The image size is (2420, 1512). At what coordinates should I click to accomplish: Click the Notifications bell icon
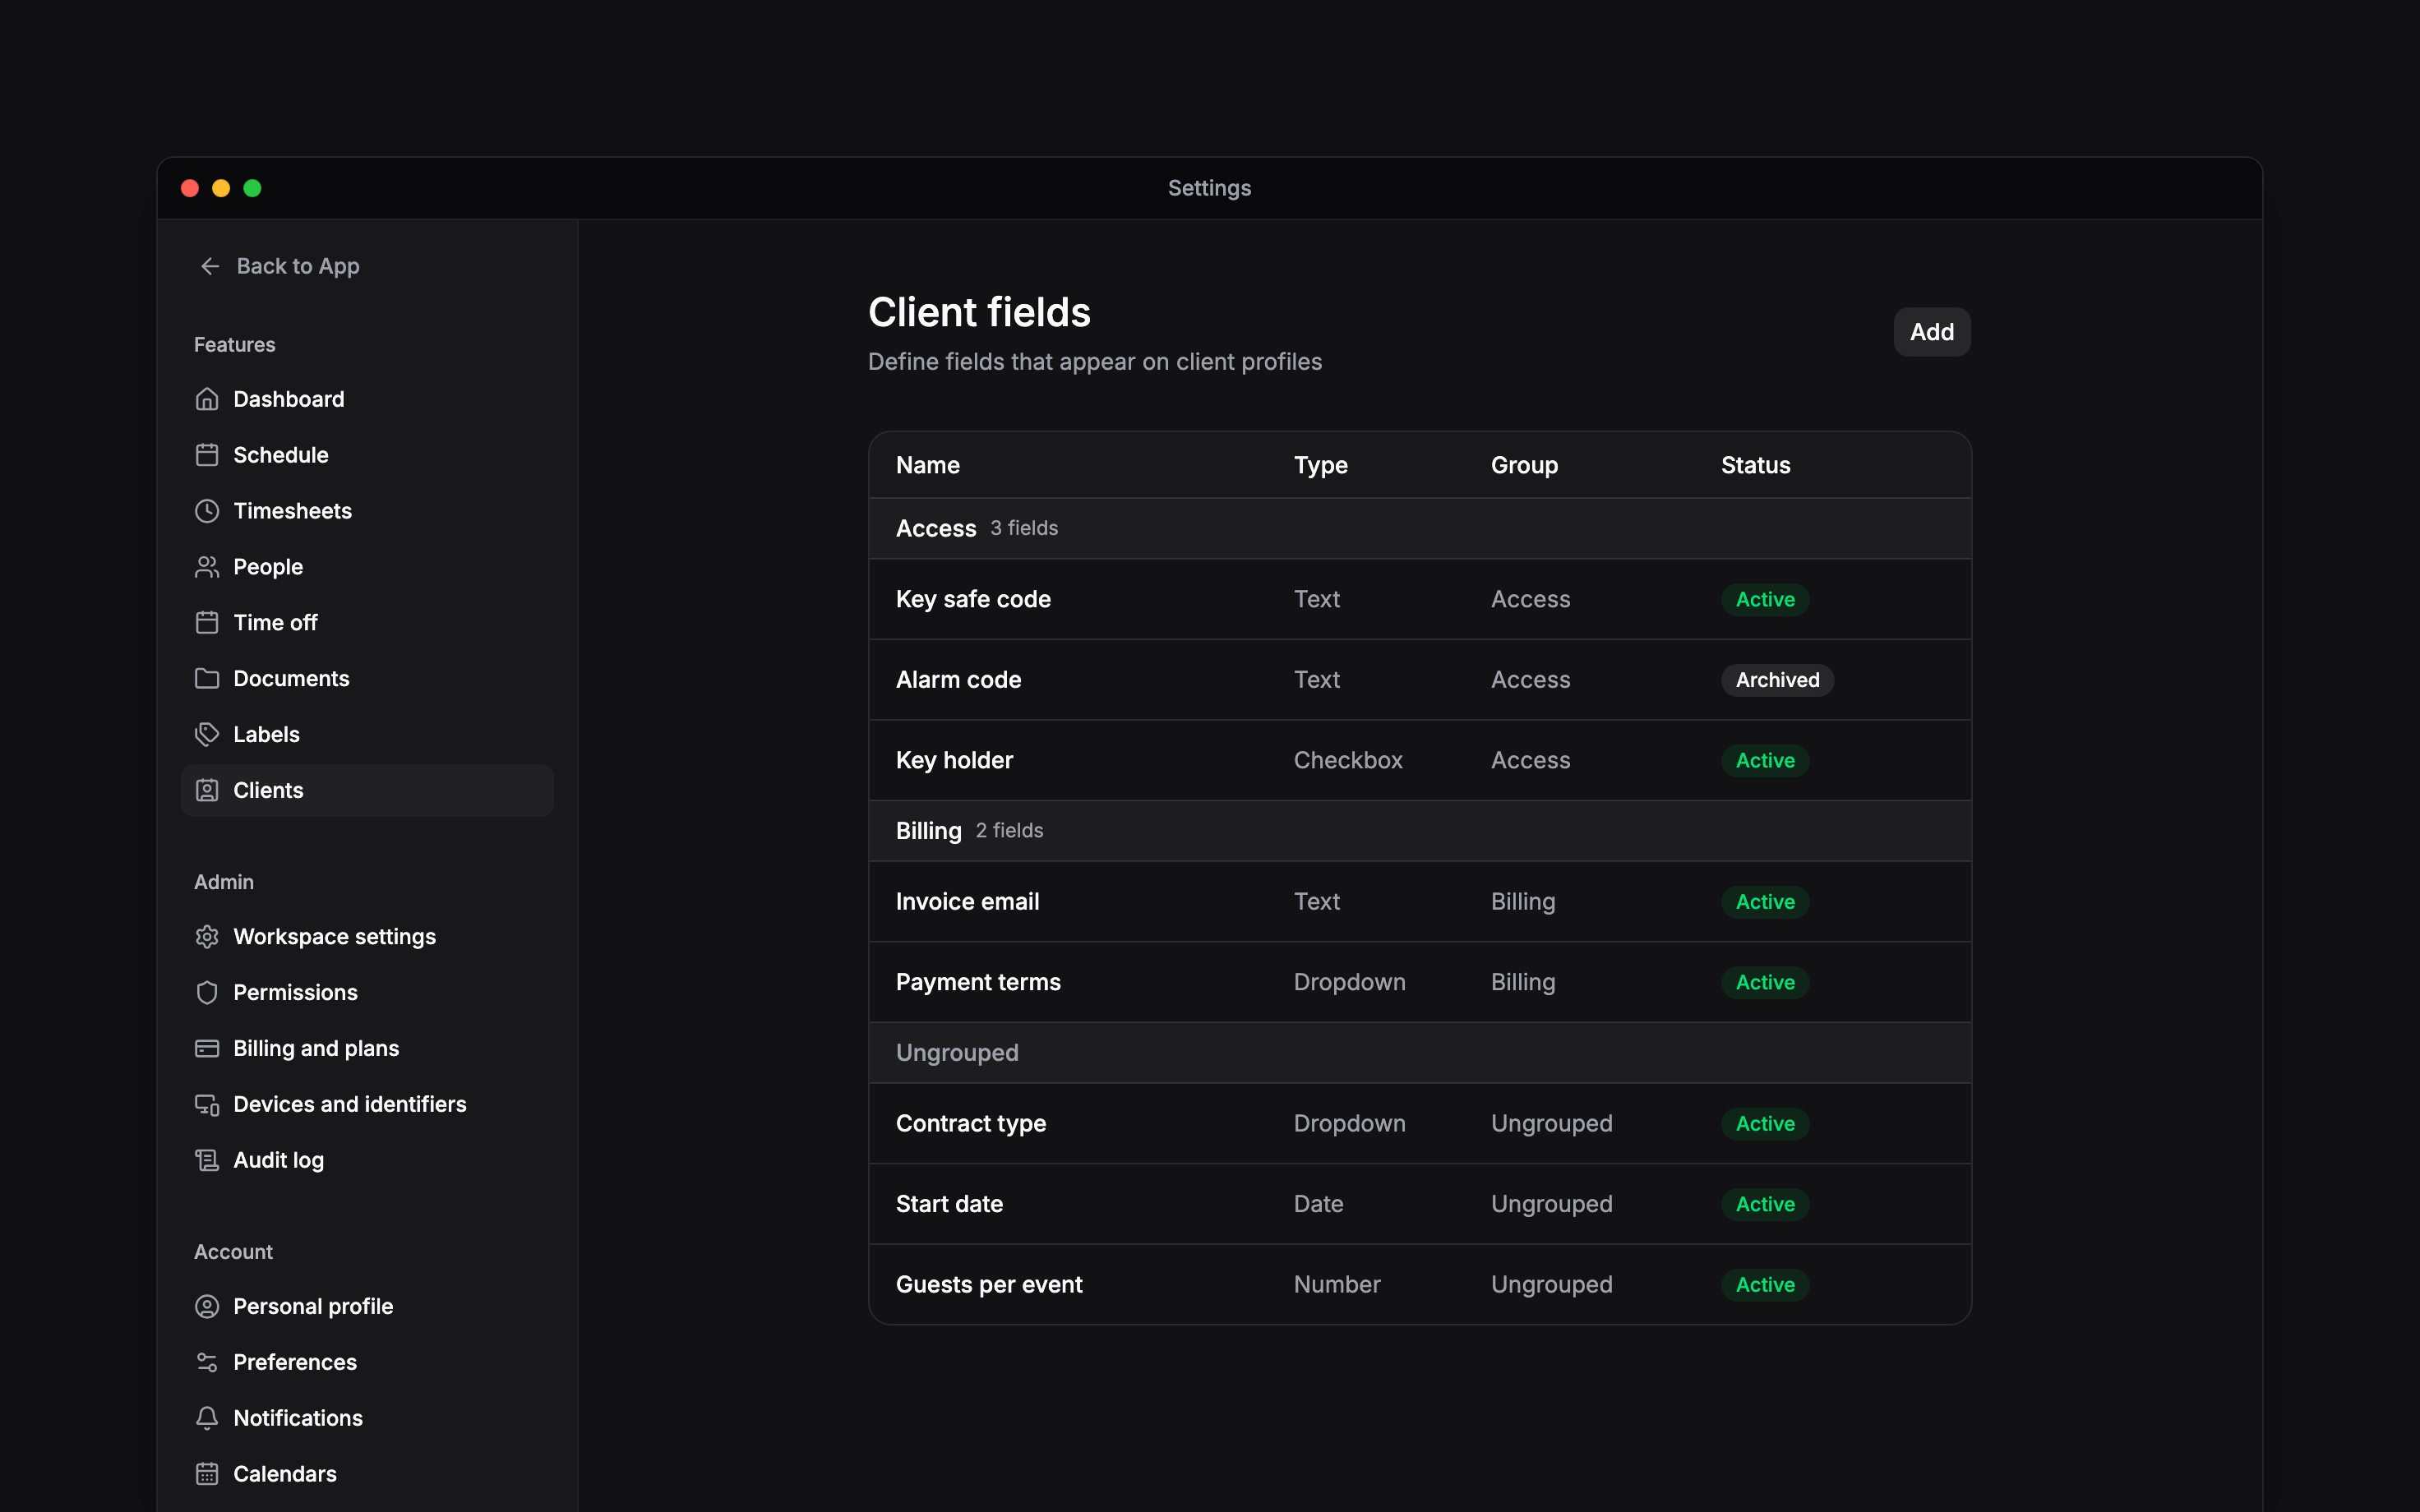[207, 1419]
